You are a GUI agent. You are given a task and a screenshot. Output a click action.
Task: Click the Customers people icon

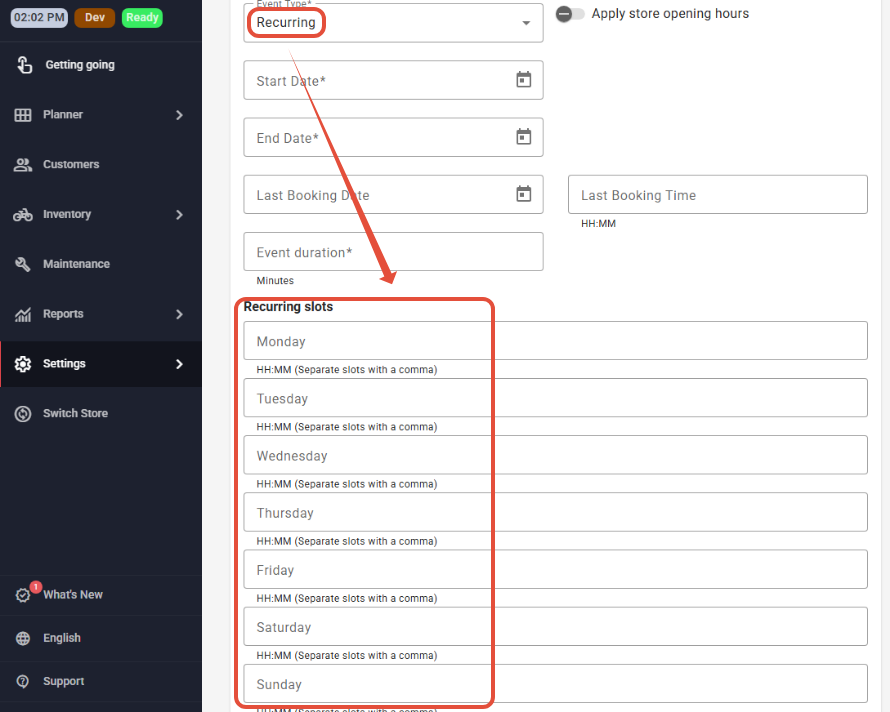(23, 165)
